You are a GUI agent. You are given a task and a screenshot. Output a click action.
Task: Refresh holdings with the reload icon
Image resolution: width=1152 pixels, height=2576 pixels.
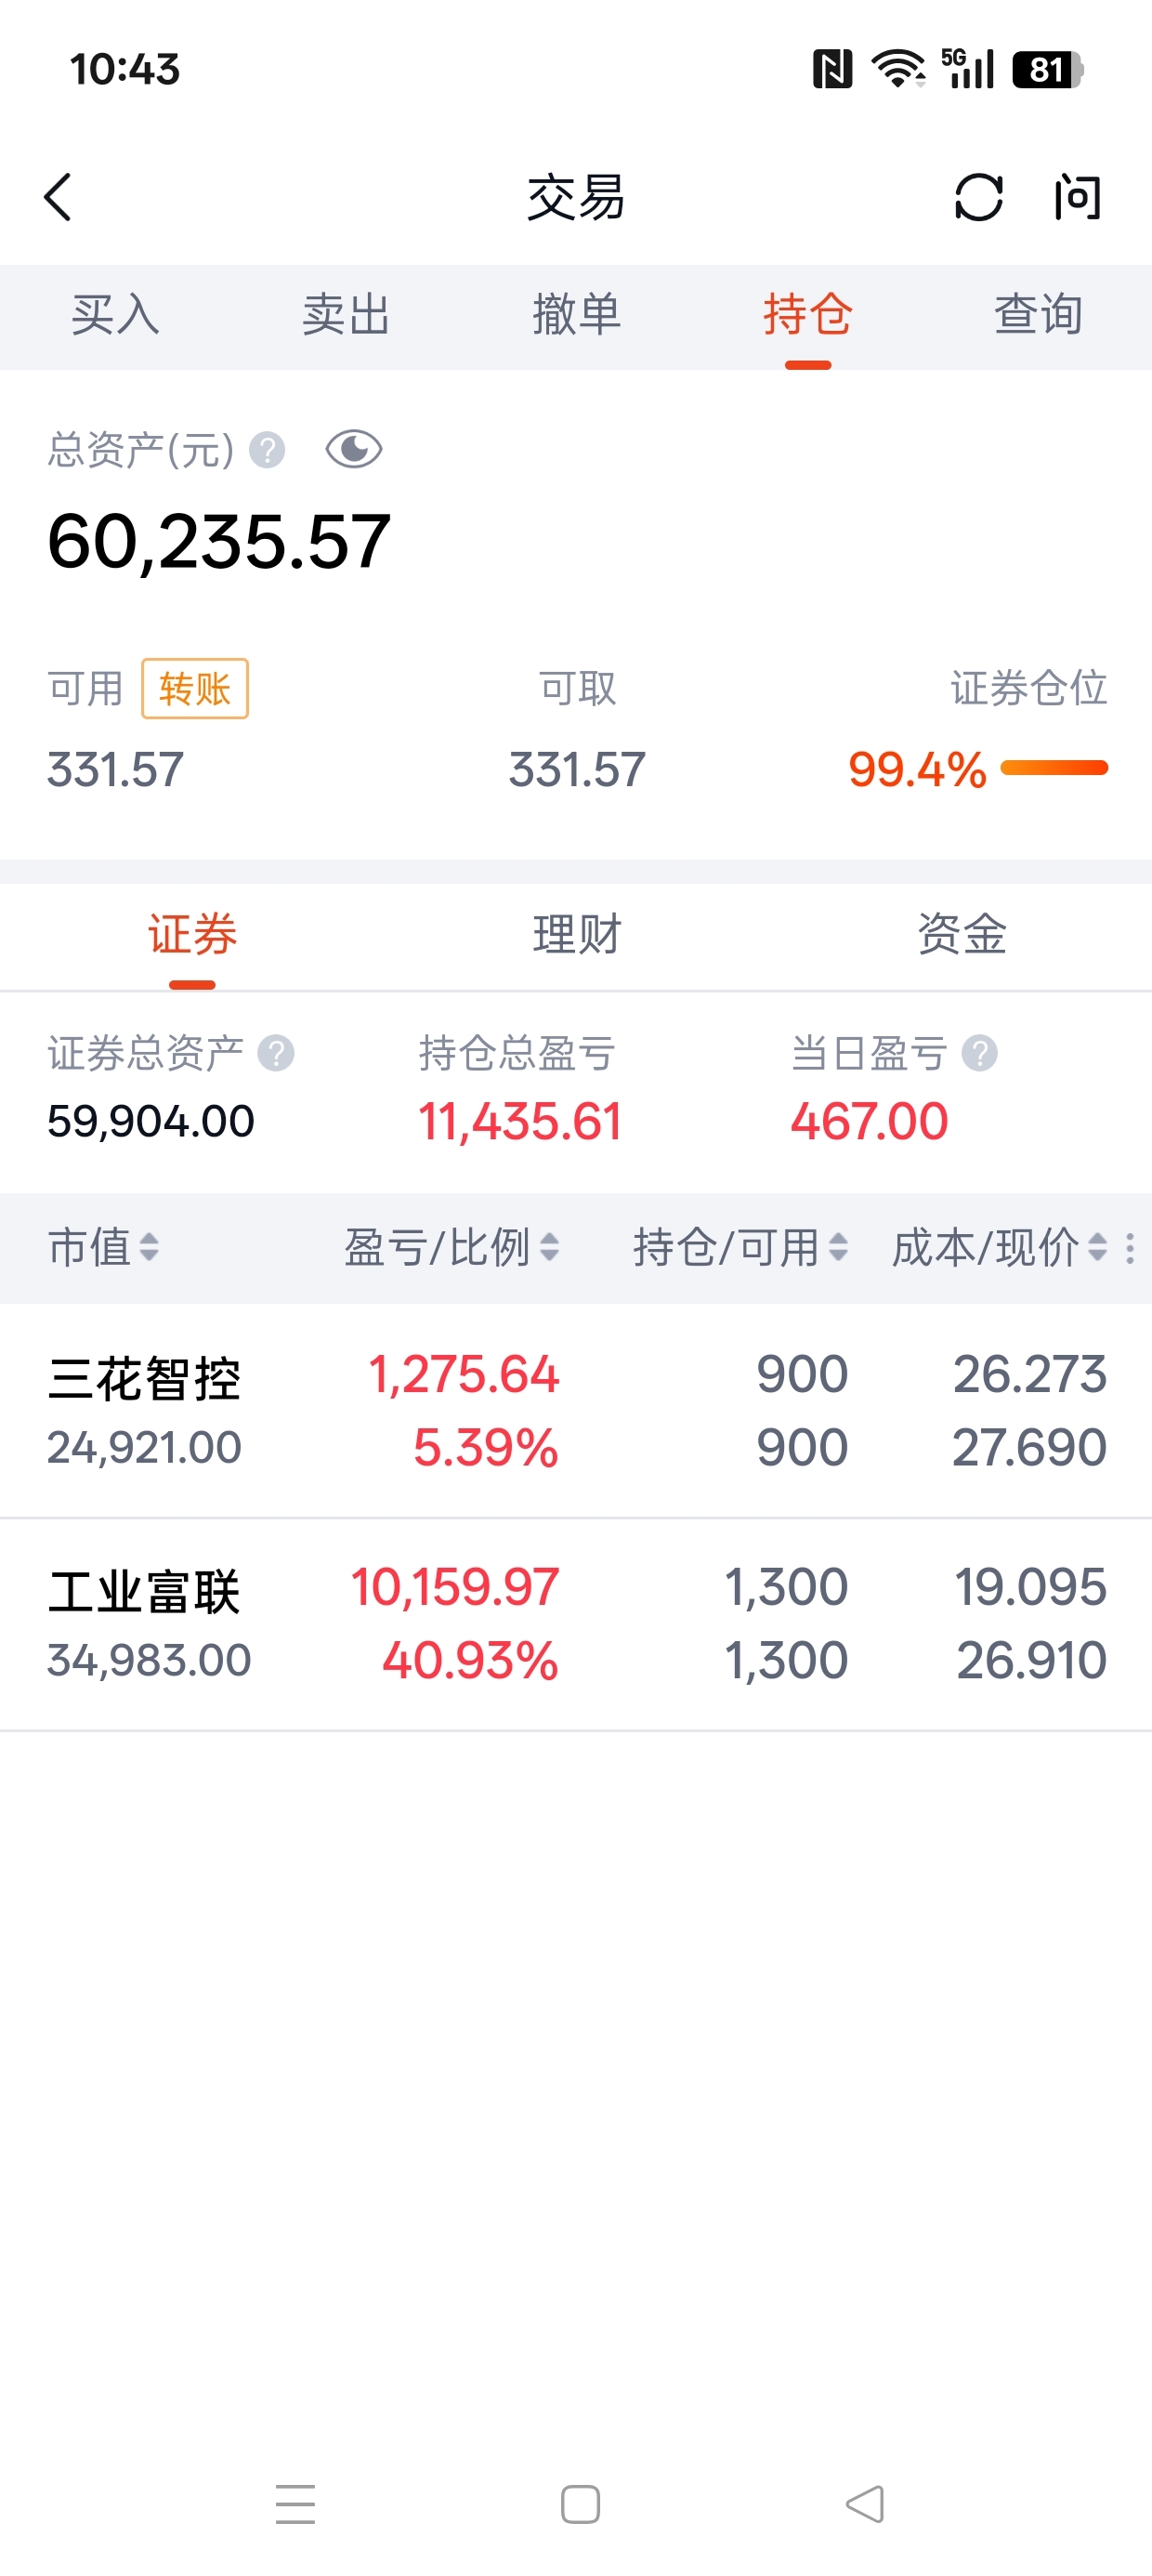click(x=978, y=197)
